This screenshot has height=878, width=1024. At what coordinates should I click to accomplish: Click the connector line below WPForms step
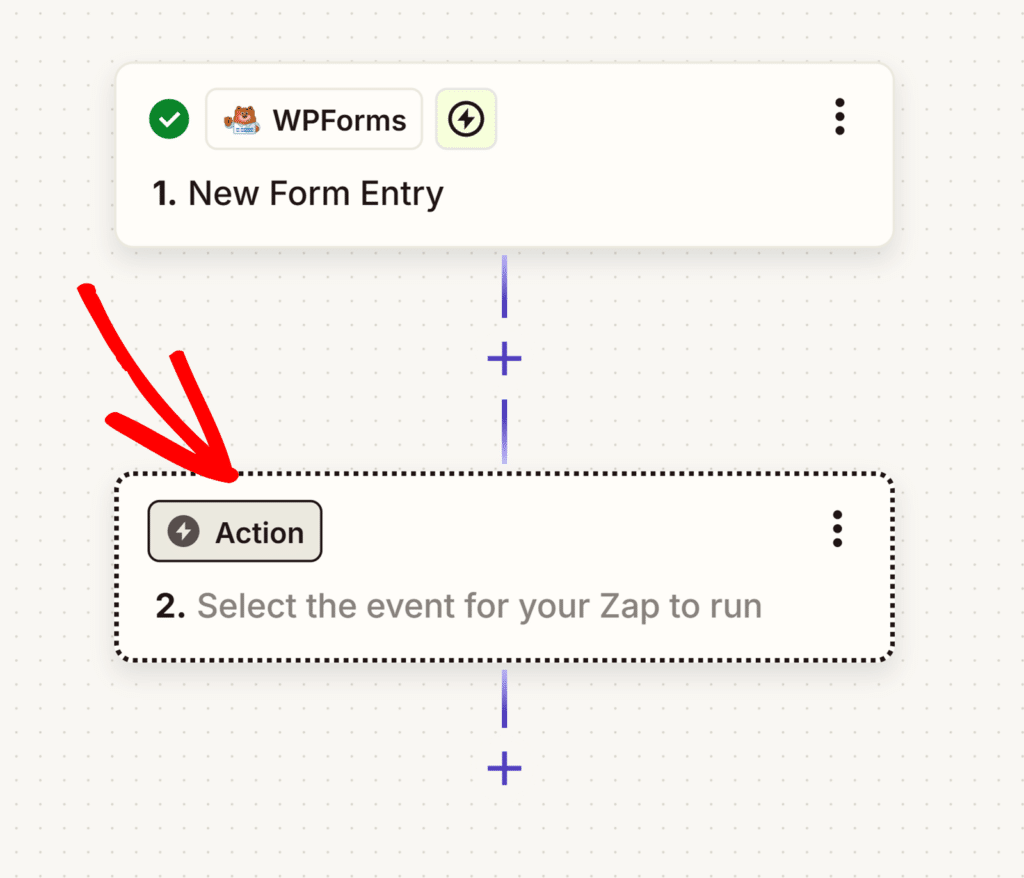[504, 287]
